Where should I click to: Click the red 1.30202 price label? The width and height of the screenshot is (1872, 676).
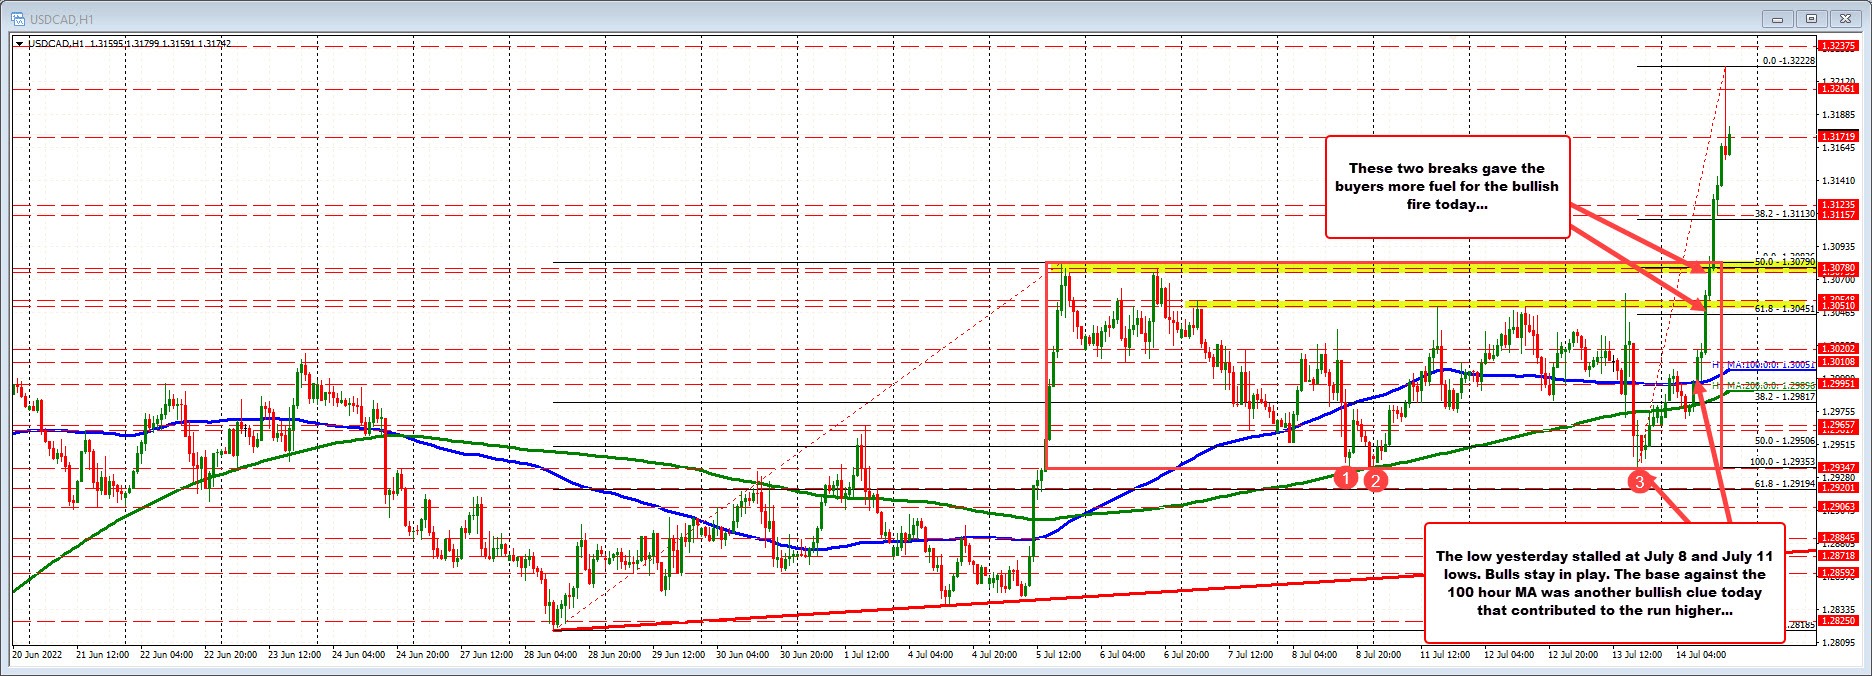tap(1839, 349)
